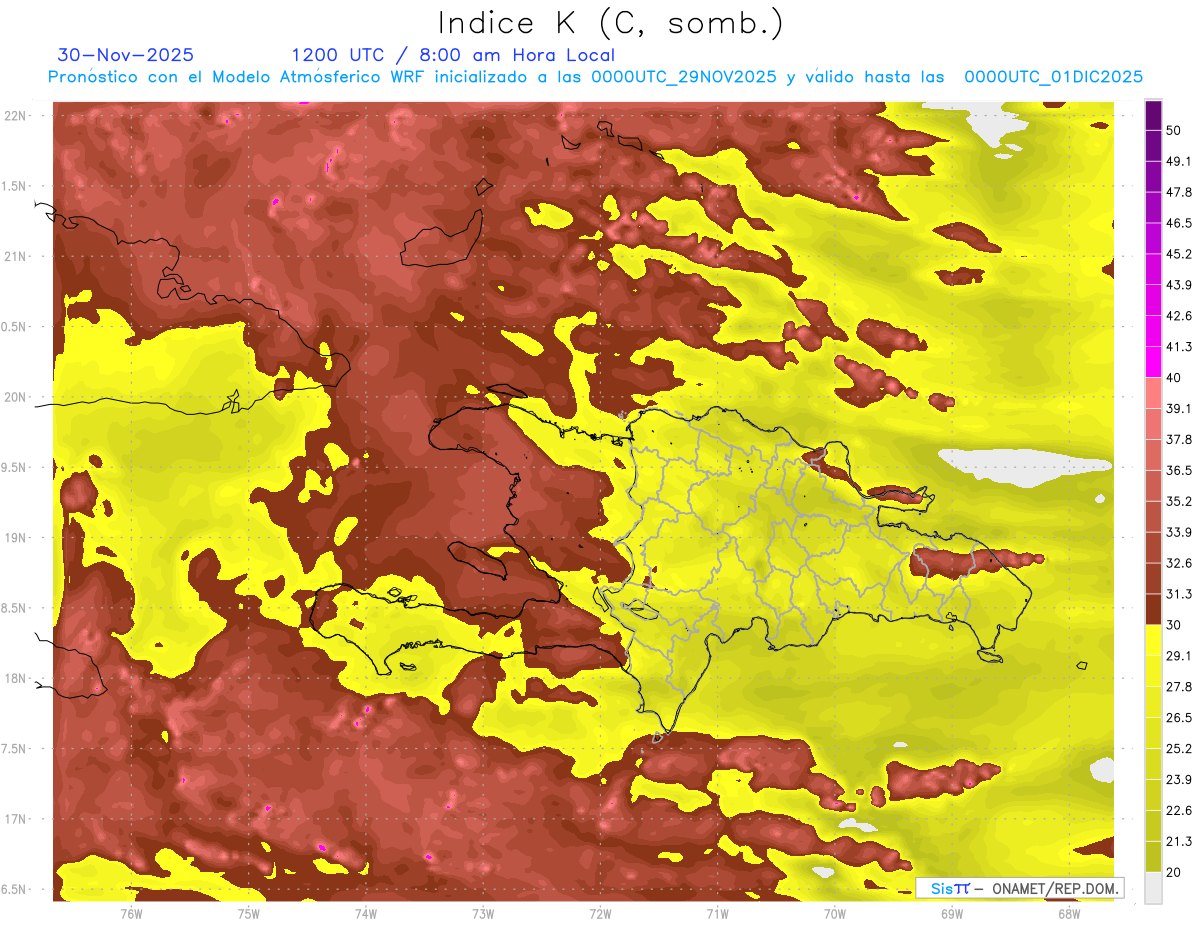
Task: Click the '1200 UTC / 8:00 am Hora Local' time text
Action: tap(453, 55)
